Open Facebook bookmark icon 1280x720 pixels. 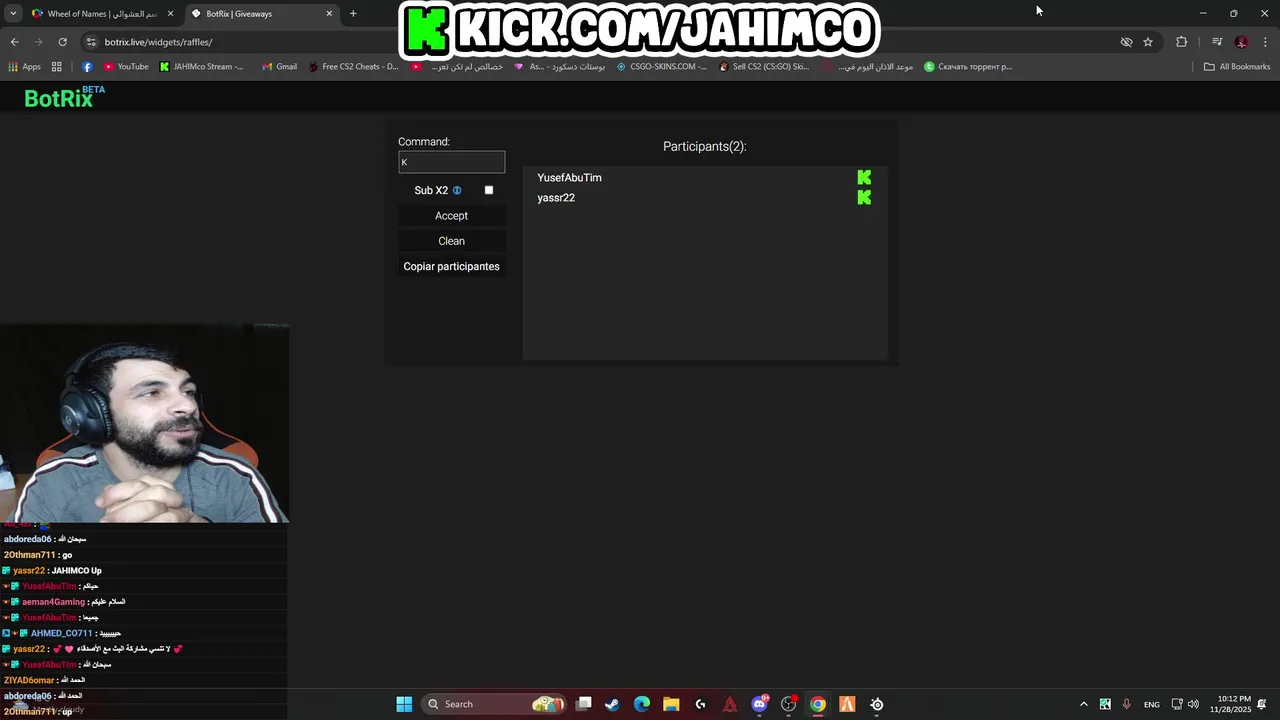(x=87, y=67)
